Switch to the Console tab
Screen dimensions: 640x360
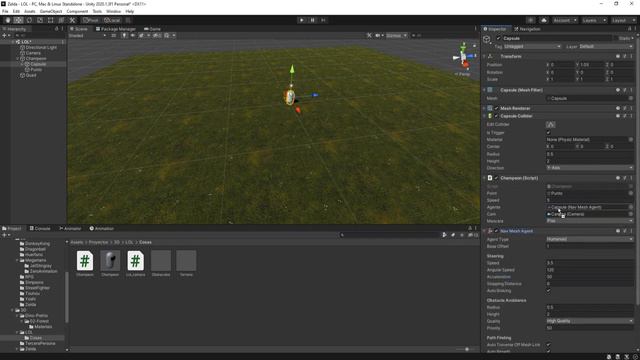point(40,229)
